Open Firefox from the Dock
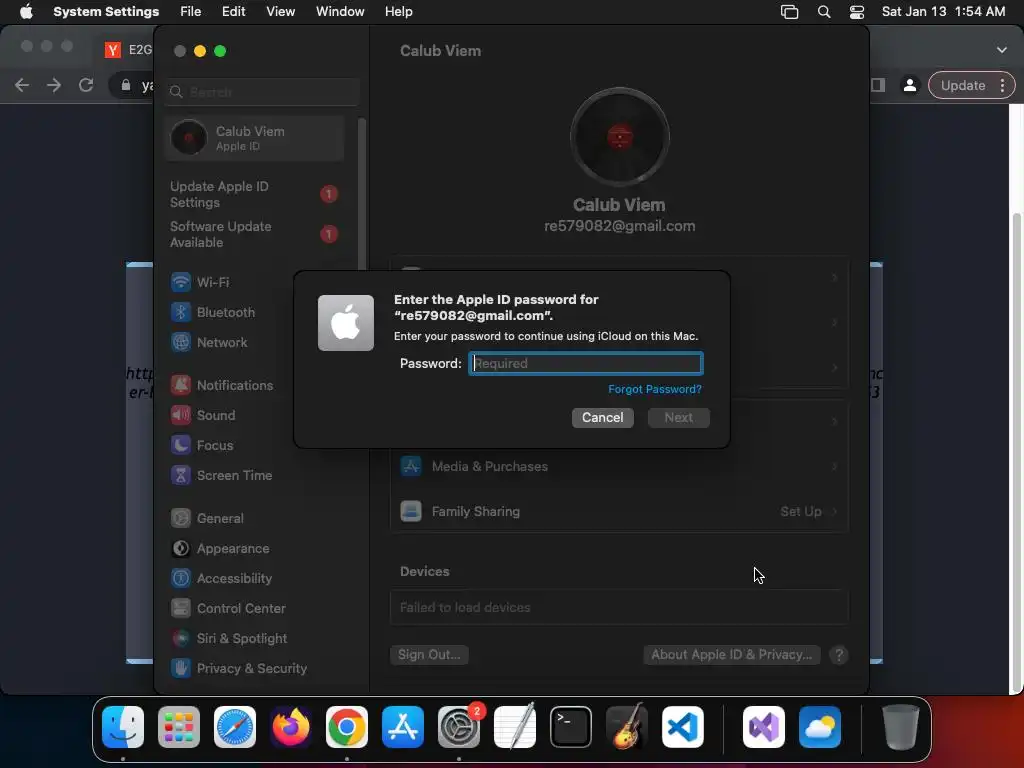This screenshot has height=768, width=1024. (291, 727)
